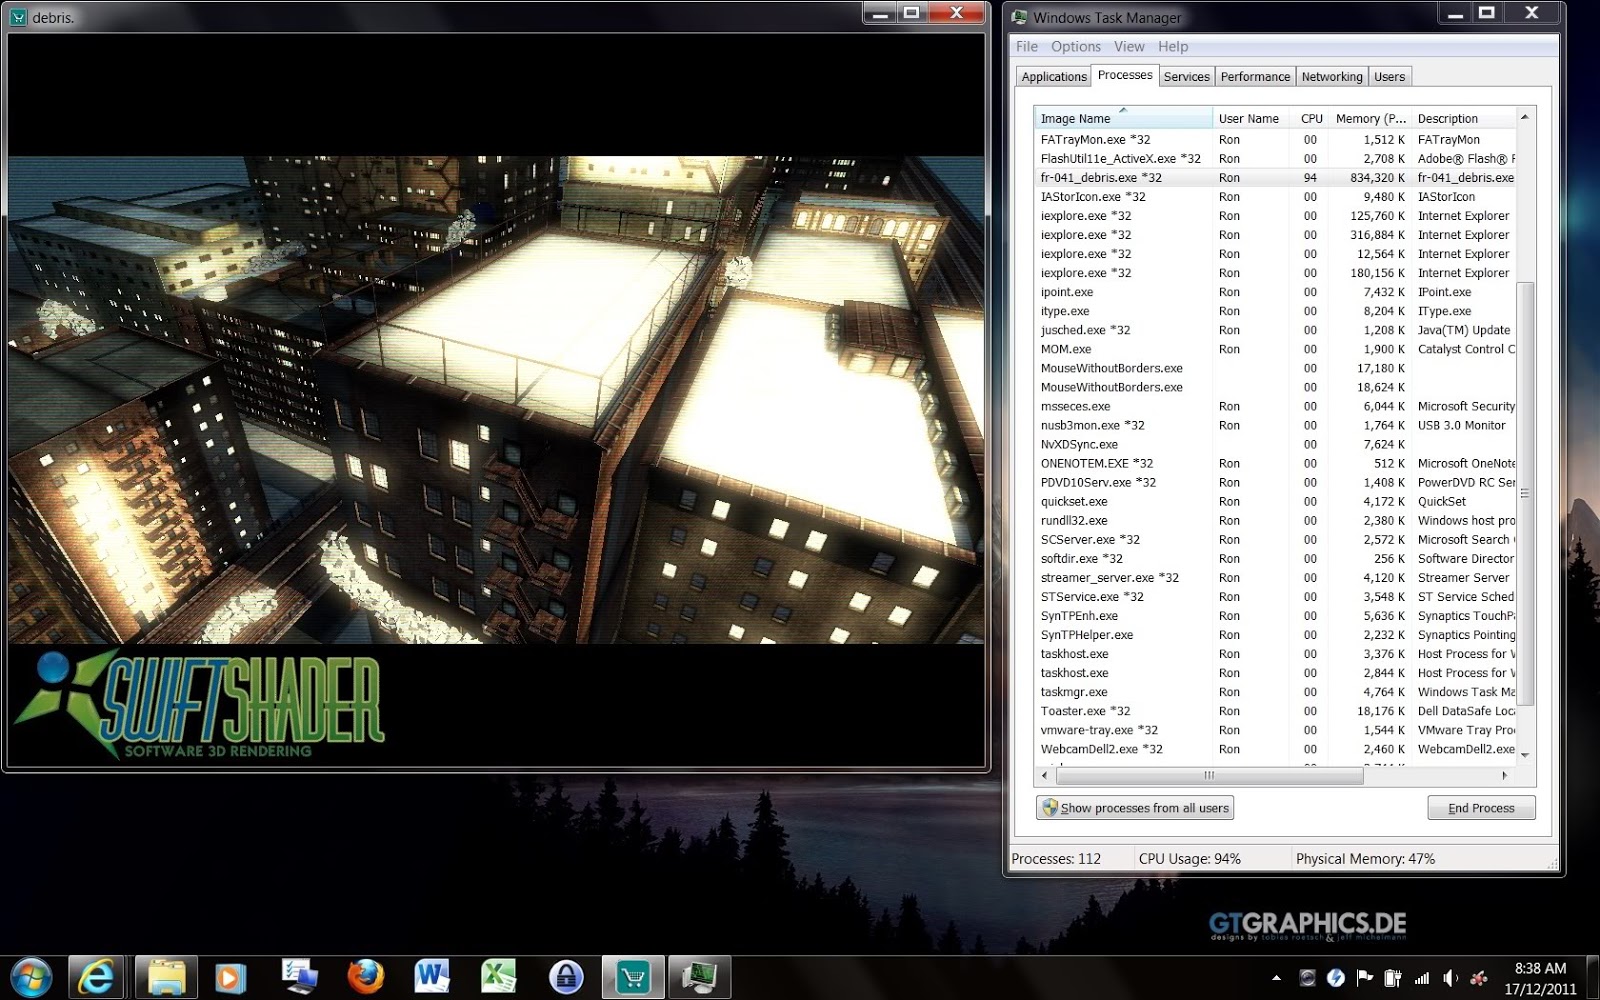Switch to the debris shopping-cart taskbar button
Image resolution: width=1600 pixels, height=1000 pixels.
pyautogui.click(x=633, y=977)
